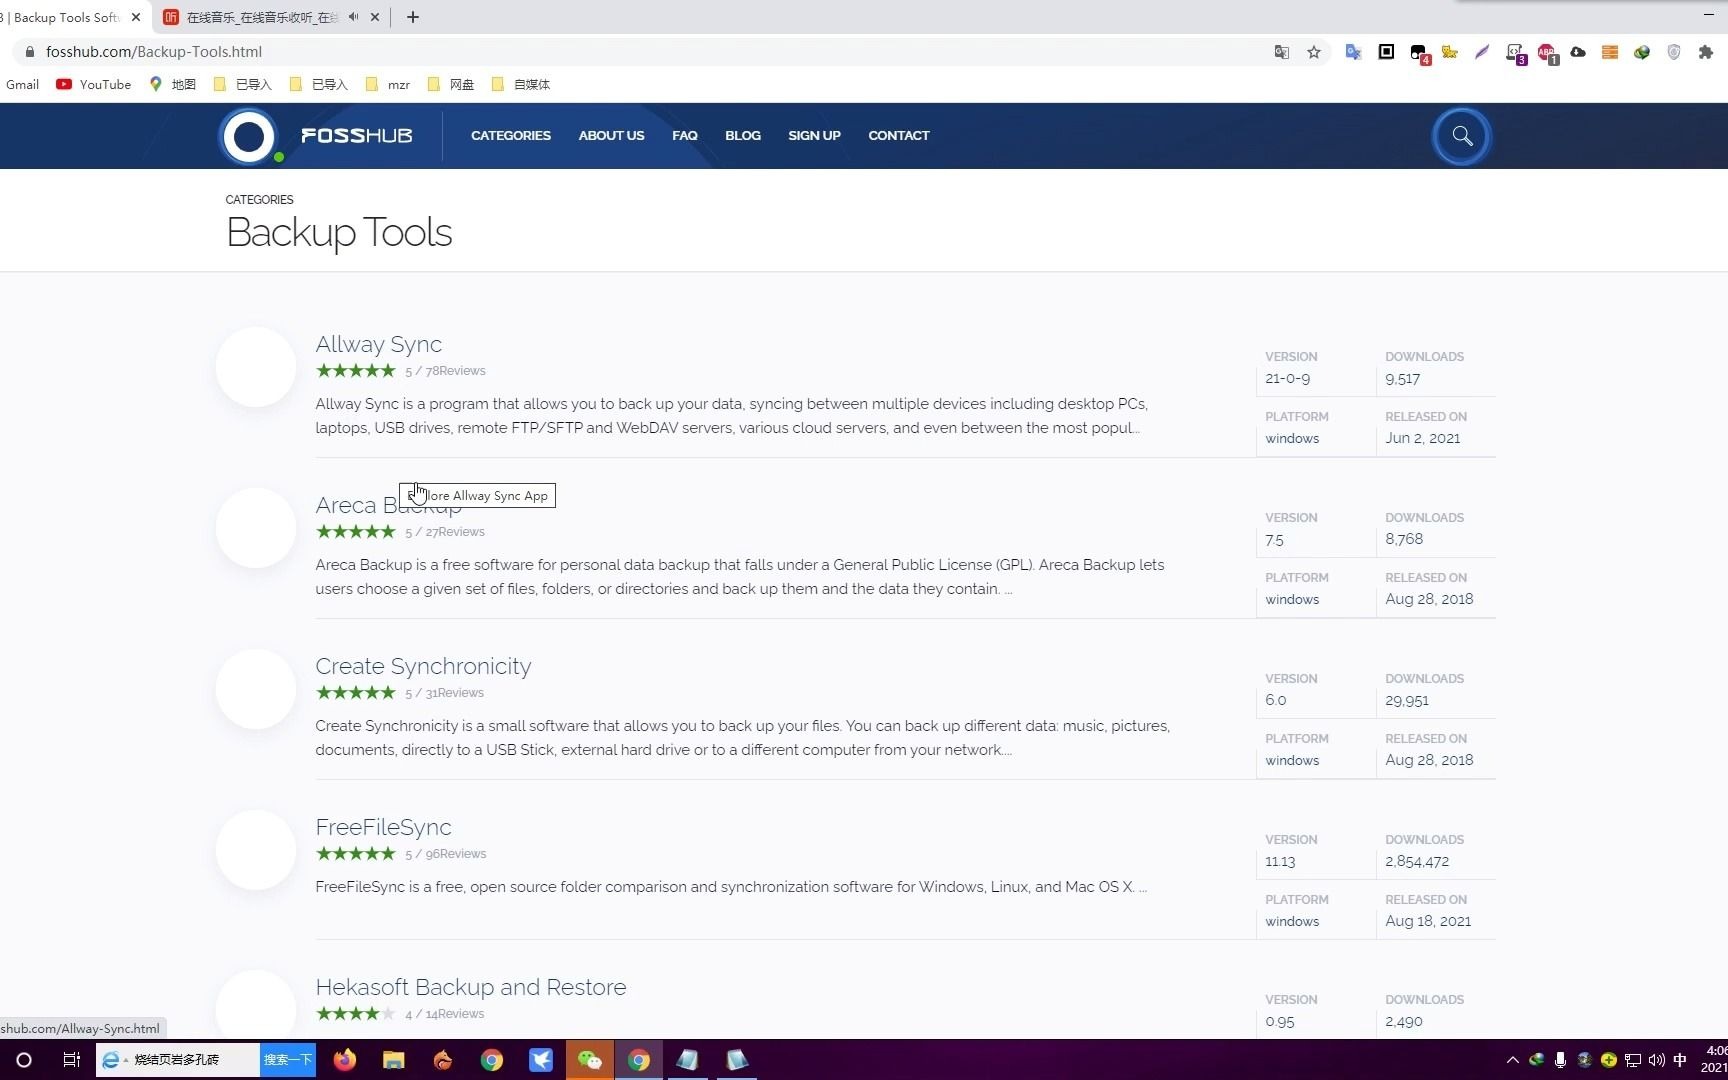Click the 2,854,472 downloads value

point(1417,861)
